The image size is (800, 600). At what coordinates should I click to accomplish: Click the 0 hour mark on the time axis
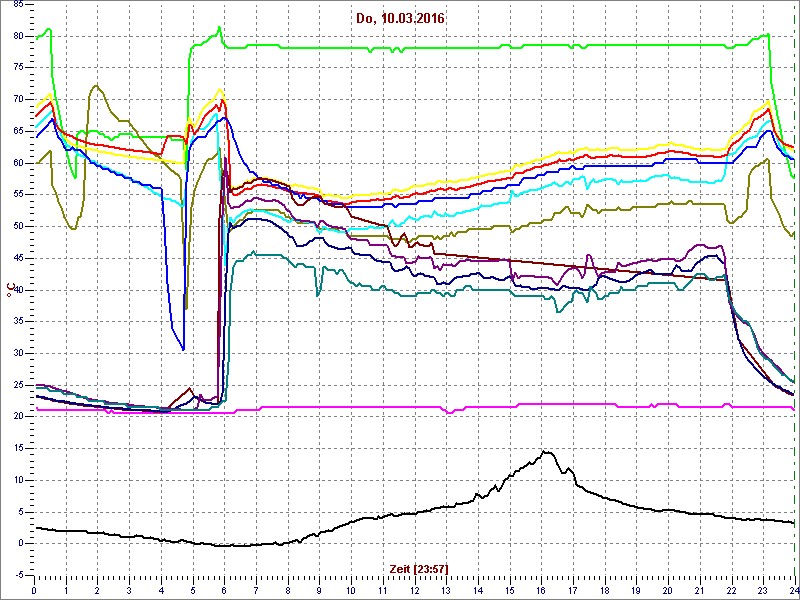35,589
